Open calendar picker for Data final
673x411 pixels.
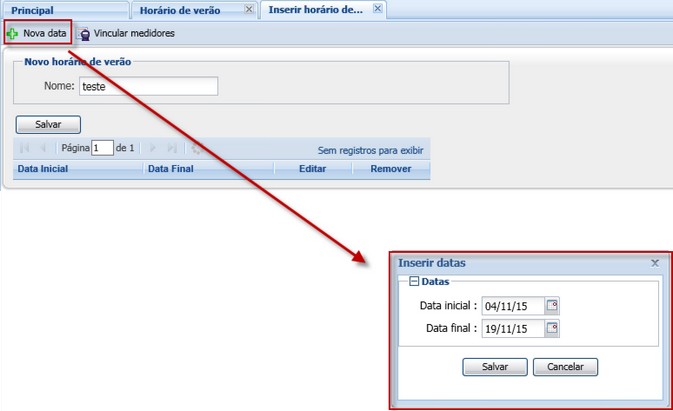[552, 327]
